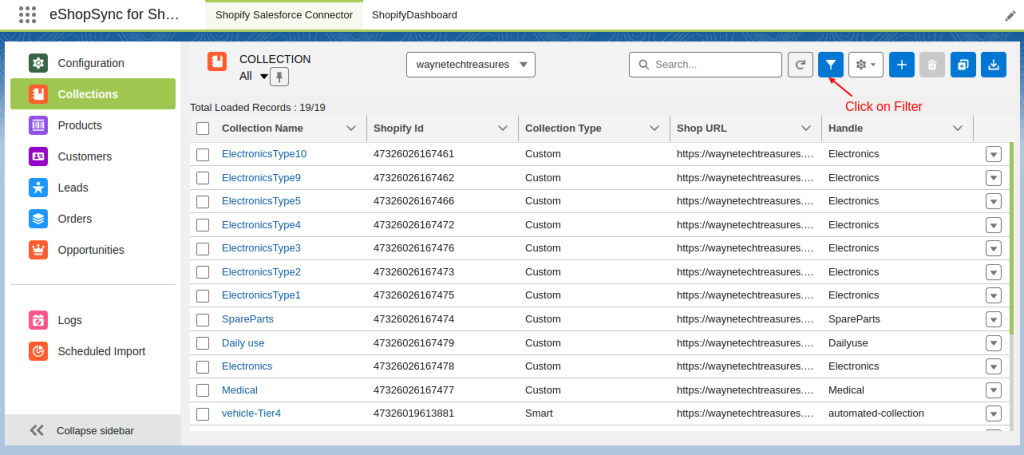Open the Medical collection link
Image resolution: width=1024 pixels, height=455 pixels.
click(x=240, y=390)
